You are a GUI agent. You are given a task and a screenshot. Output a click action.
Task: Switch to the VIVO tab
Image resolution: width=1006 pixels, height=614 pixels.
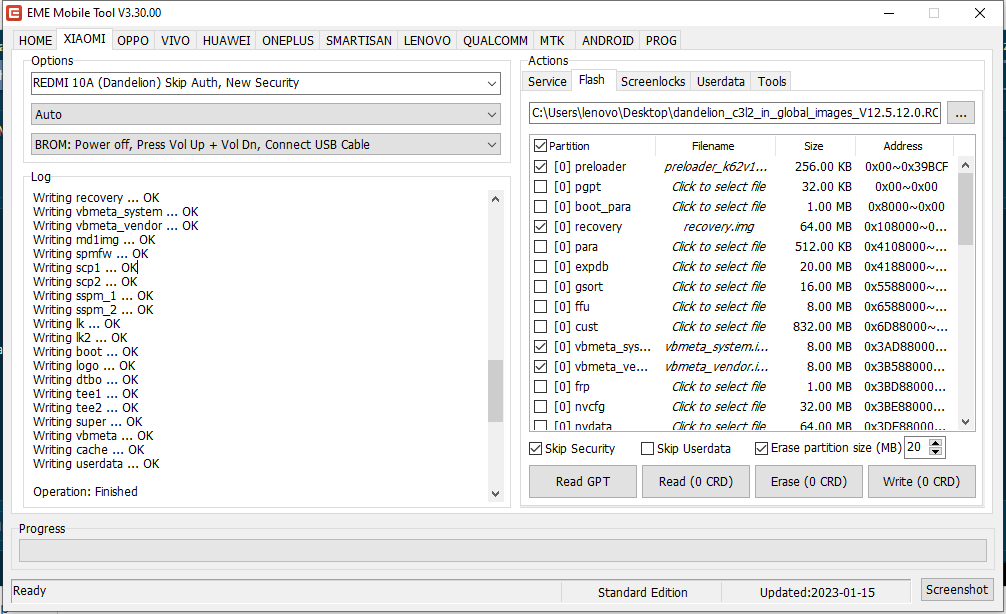pyautogui.click(x=175, y=40)
